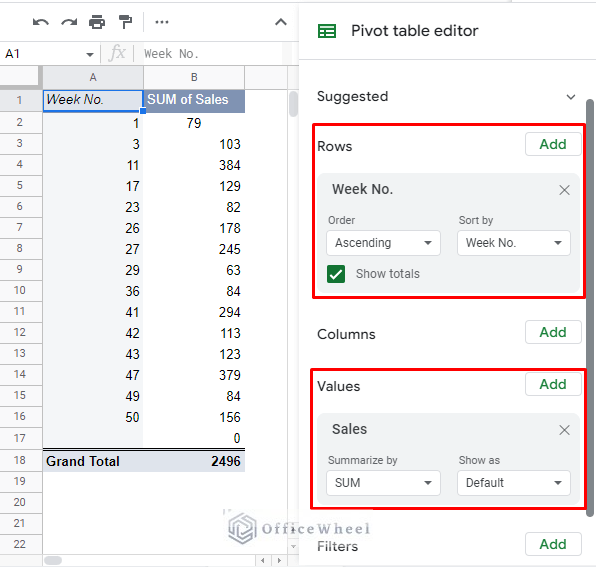Select row header 22
The image size is (596, 567).
(x=20, y=544)
